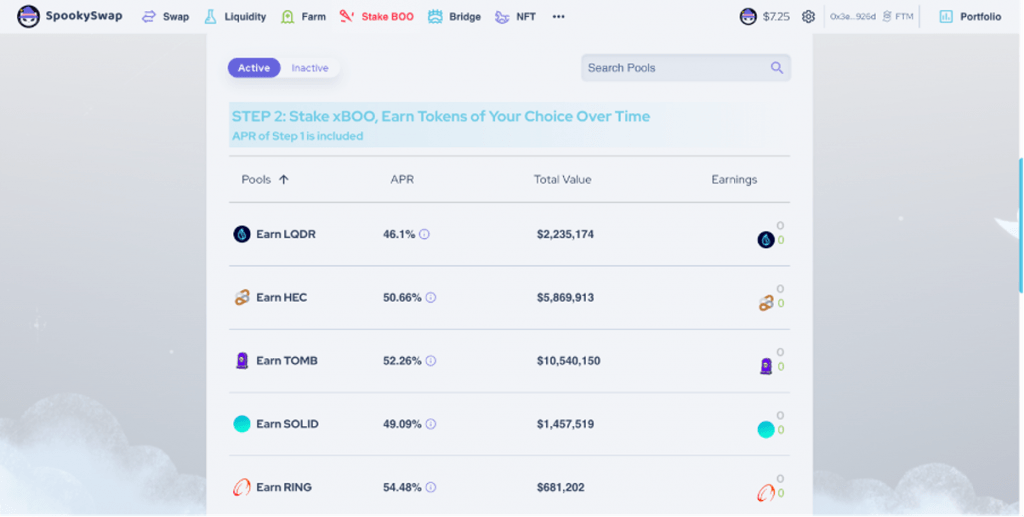Screen dimensions: 1024x517
Task: Expand the Earn HEC pool row
Action: (x=509, y=298)
